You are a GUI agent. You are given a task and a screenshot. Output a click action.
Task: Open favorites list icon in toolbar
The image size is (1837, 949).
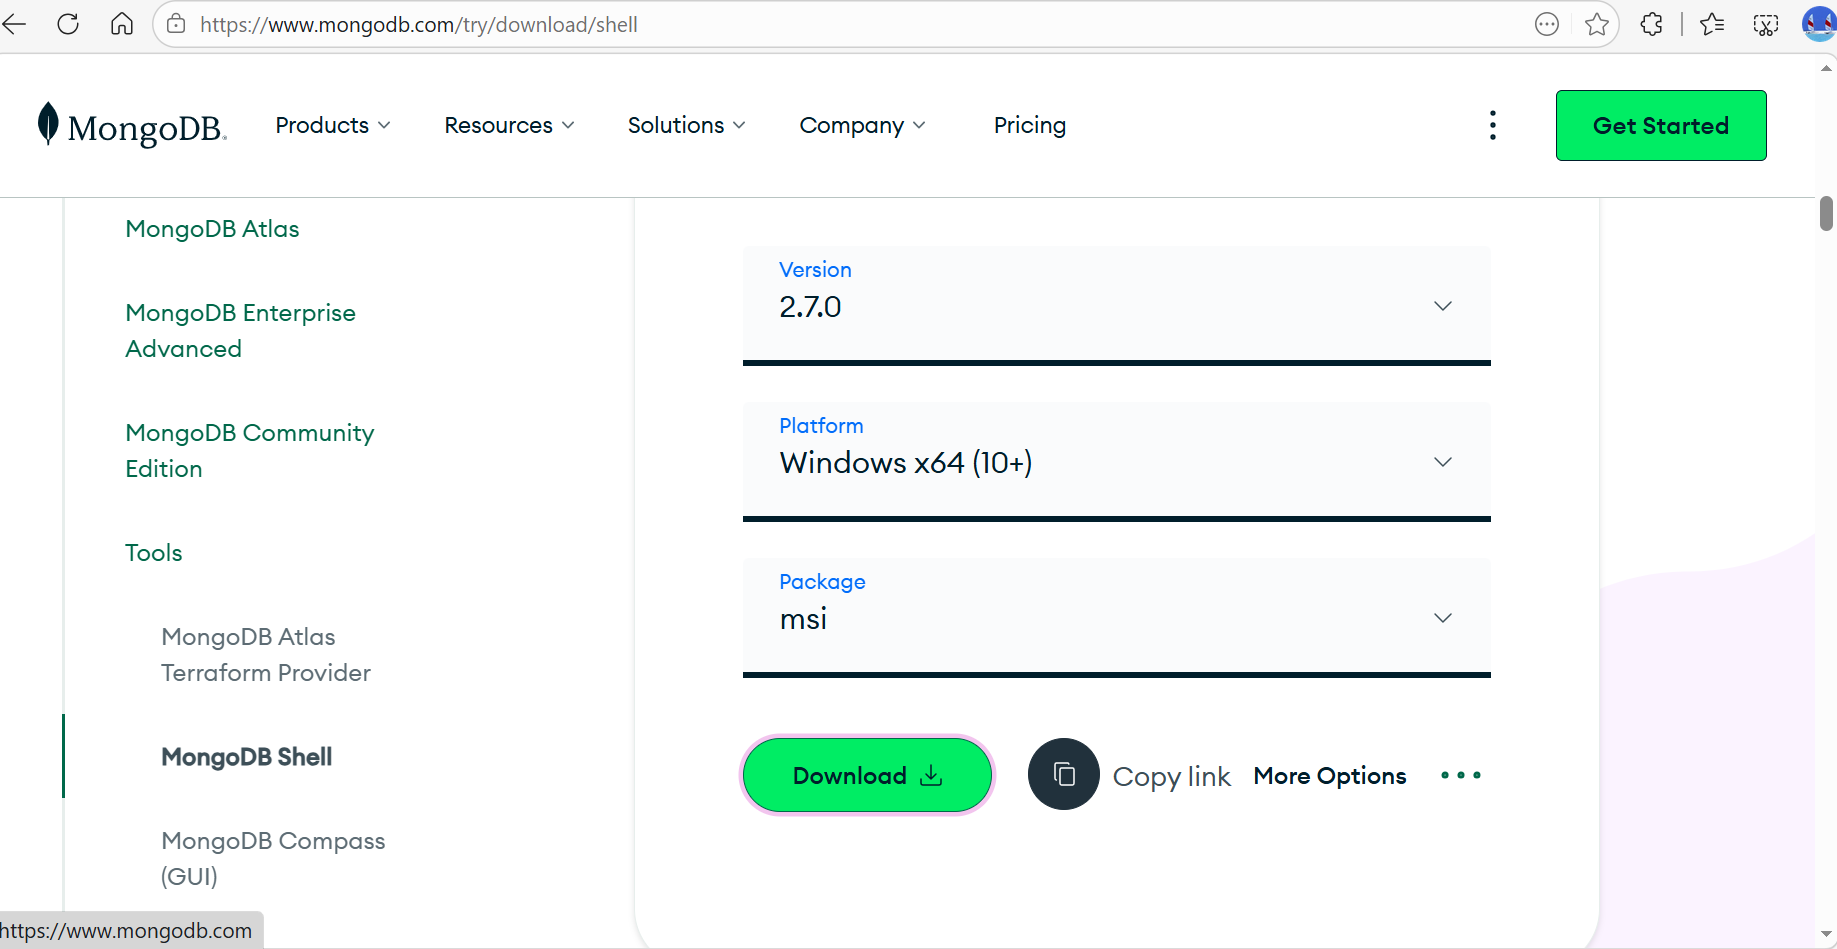tap(1712, 24)
